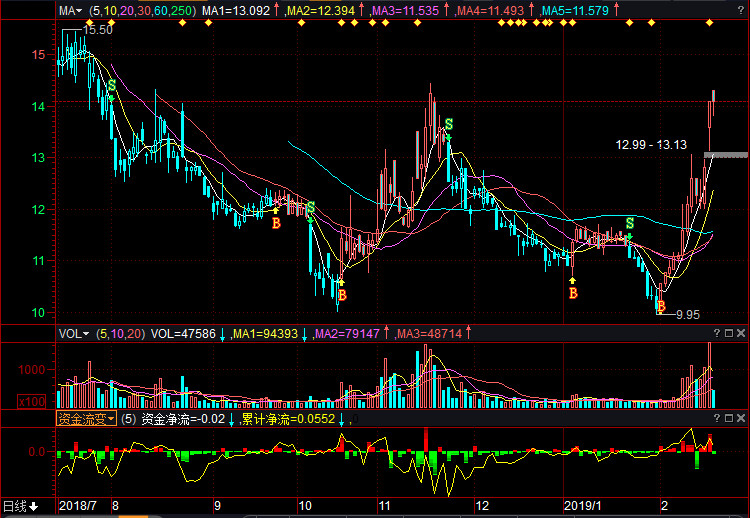This screenshot has width=750, height=518.
Task: Open the 日线 period selector
Action: 19,507
